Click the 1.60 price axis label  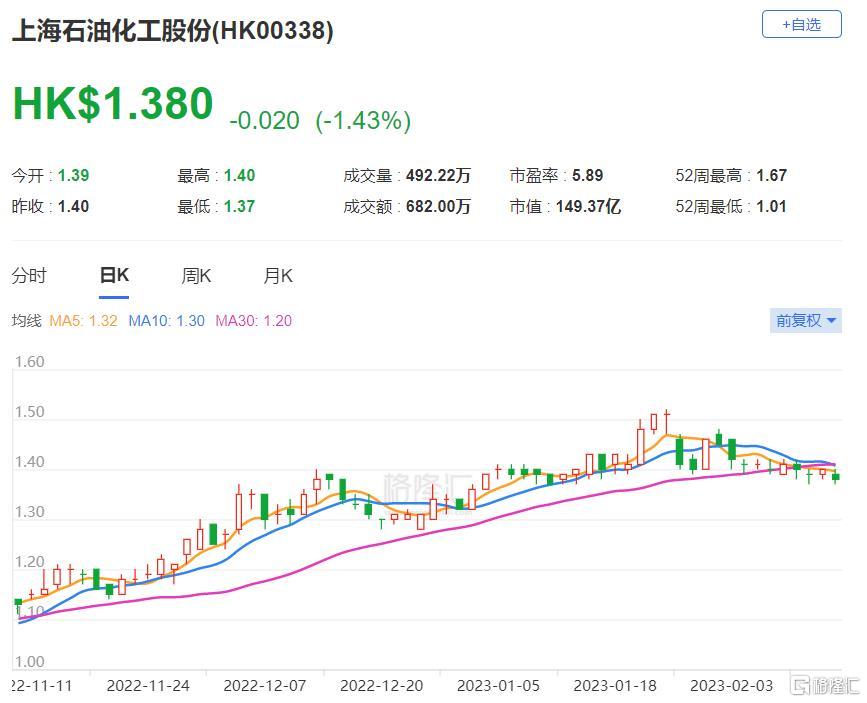(x=29, y=362)
